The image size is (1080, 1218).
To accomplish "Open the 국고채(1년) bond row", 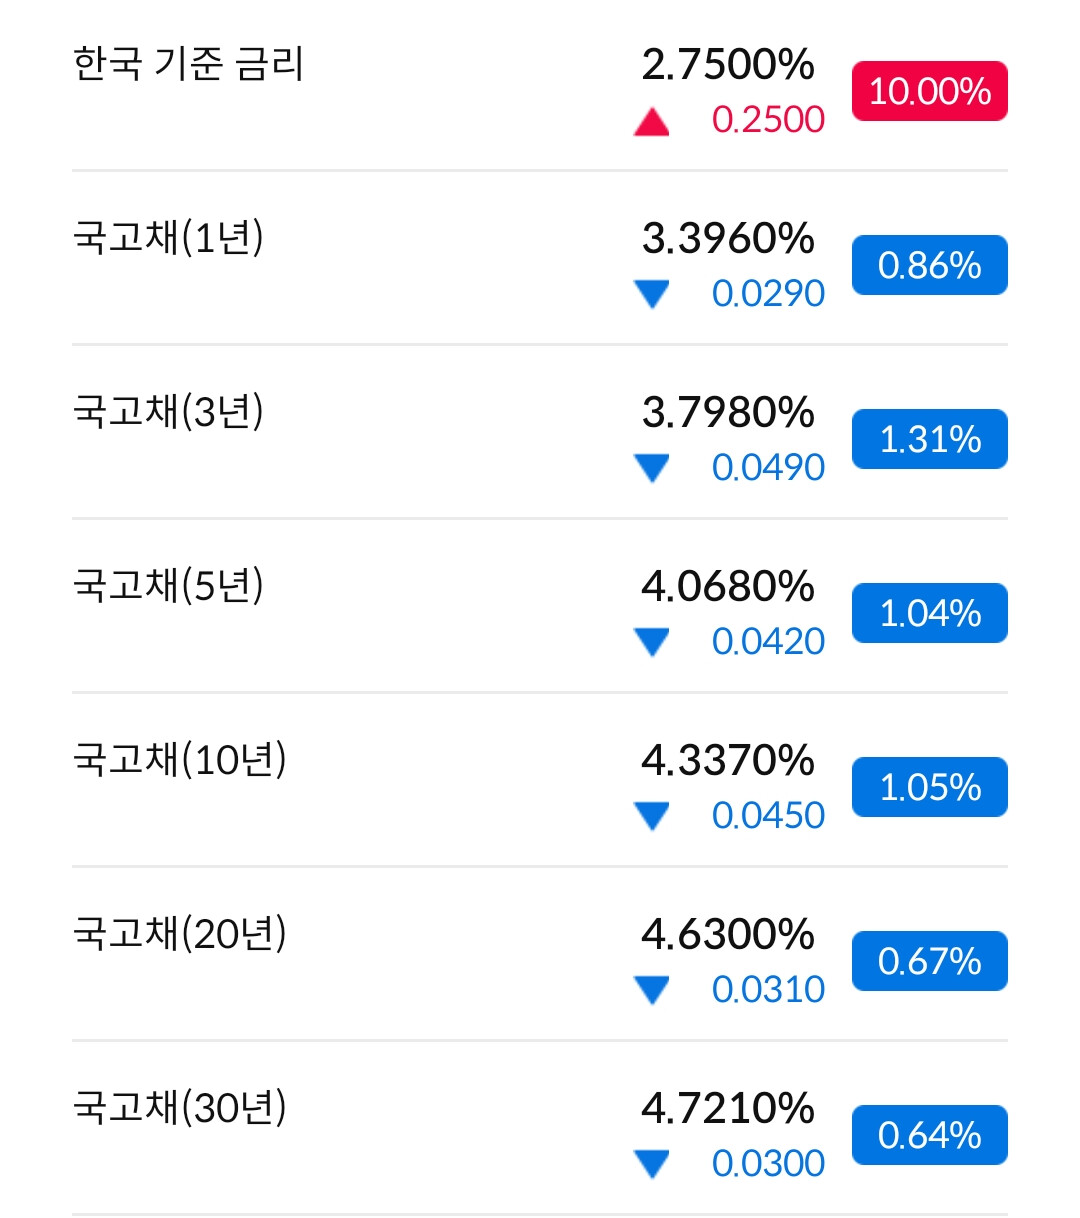I will click(540, 258).
